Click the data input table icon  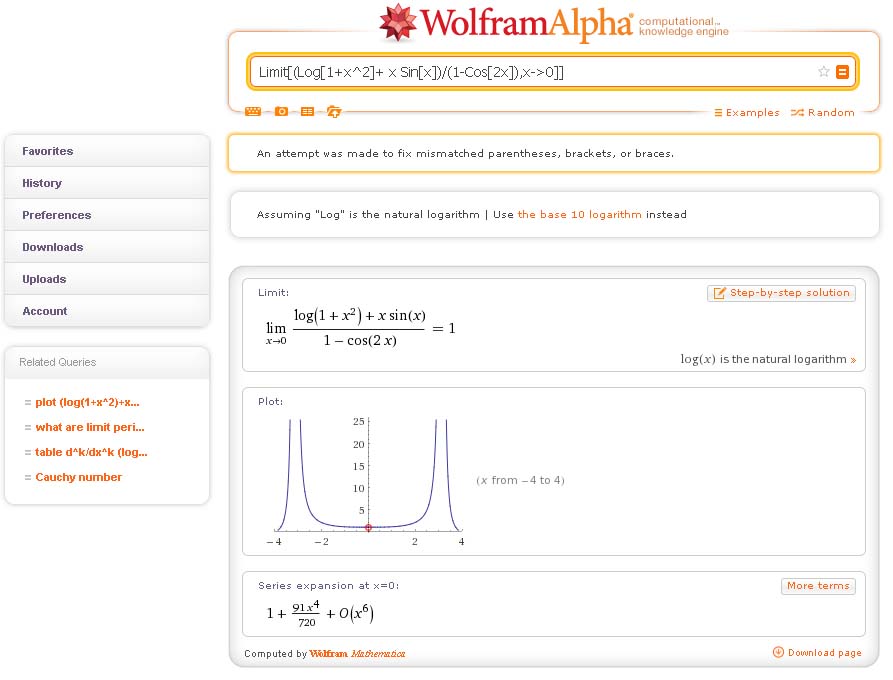(x=307, y=112)
